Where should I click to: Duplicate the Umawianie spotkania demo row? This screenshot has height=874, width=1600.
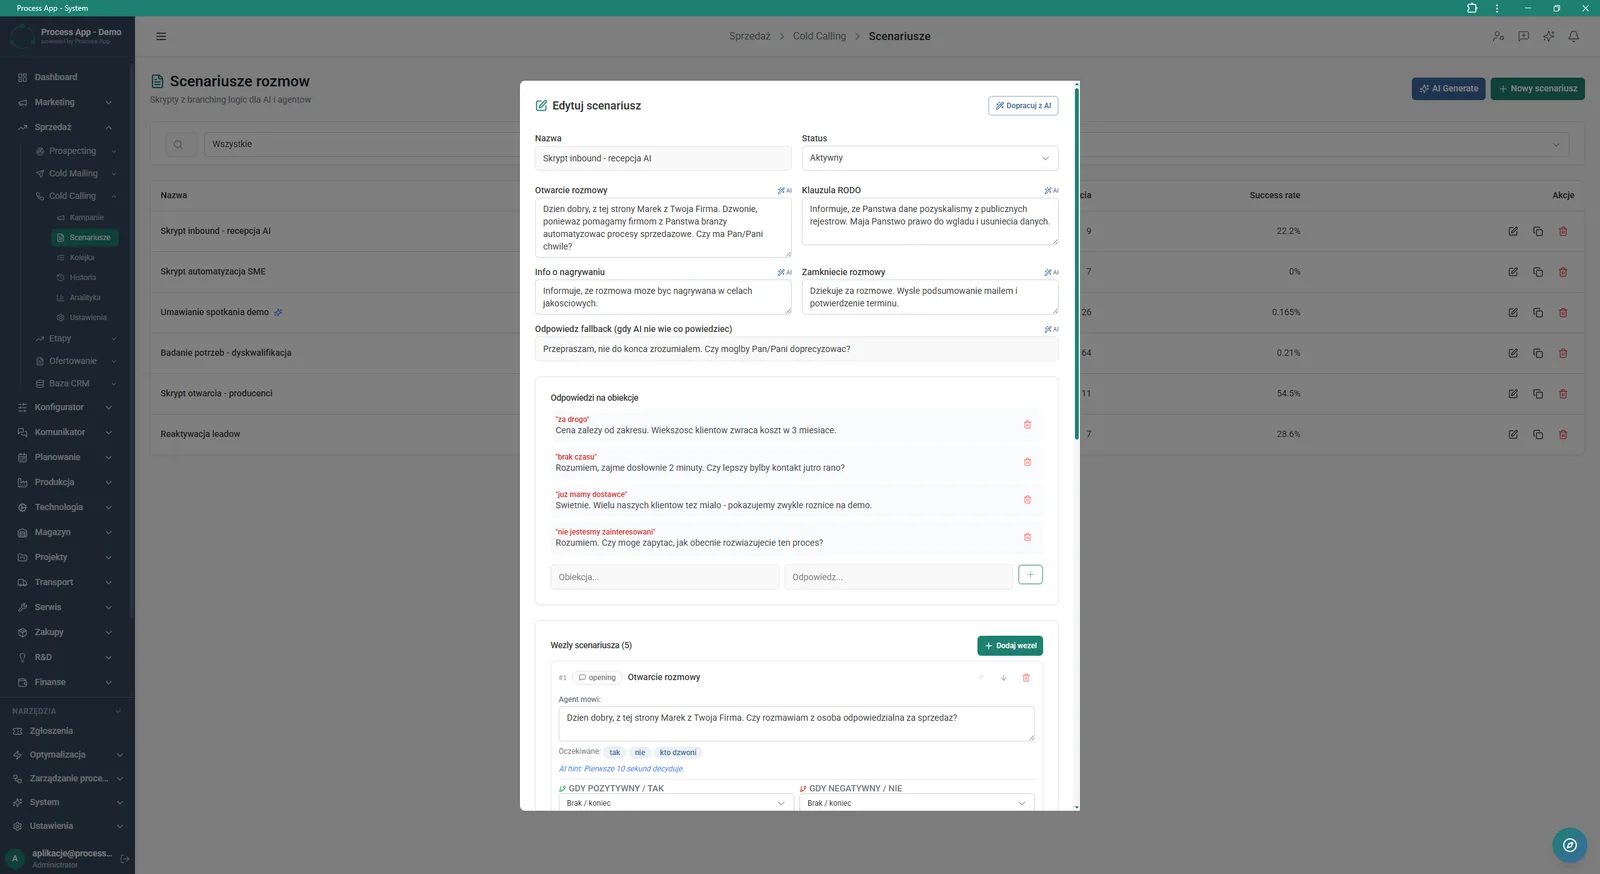1538,312
